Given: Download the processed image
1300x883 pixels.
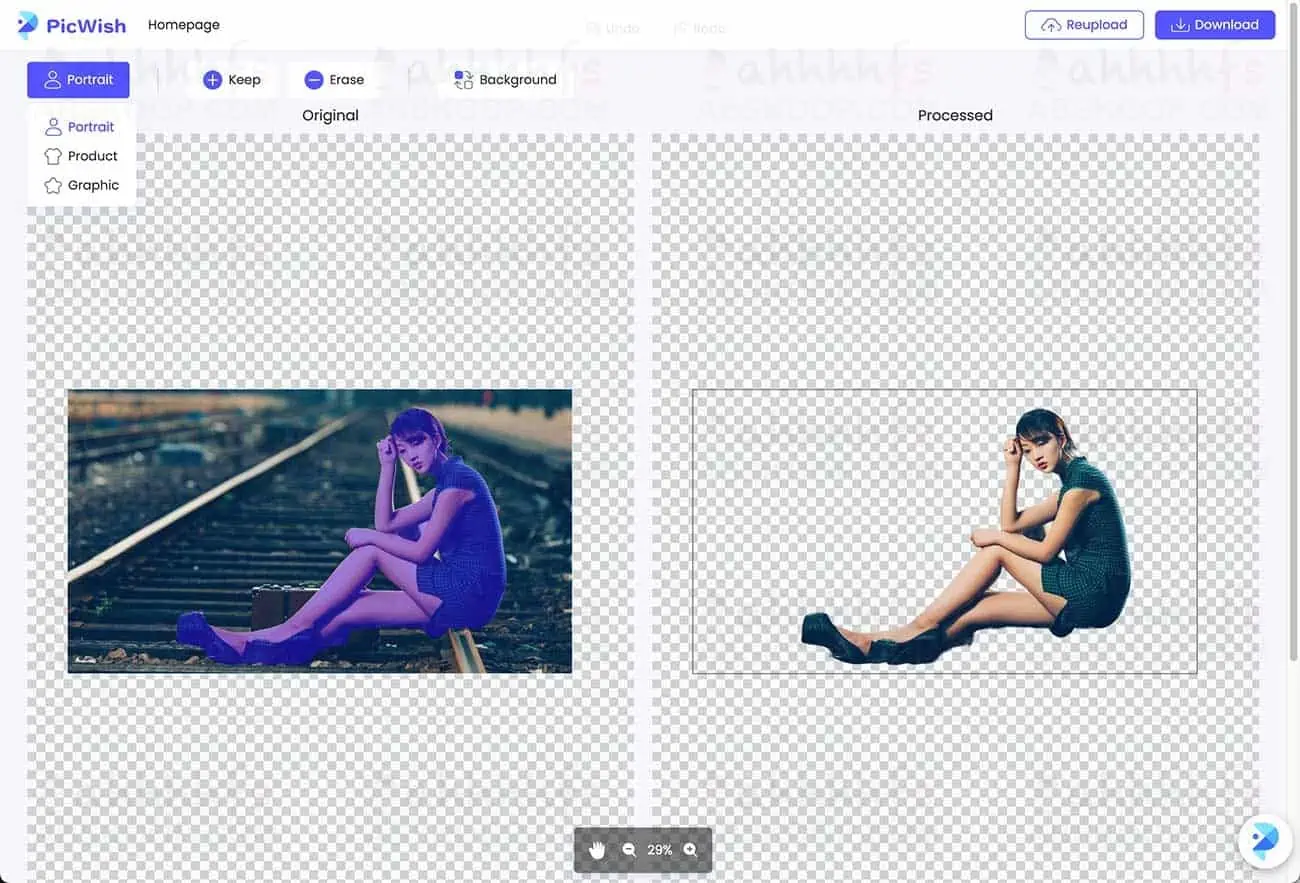Looking at the screenshot, I should (1214, 25).
